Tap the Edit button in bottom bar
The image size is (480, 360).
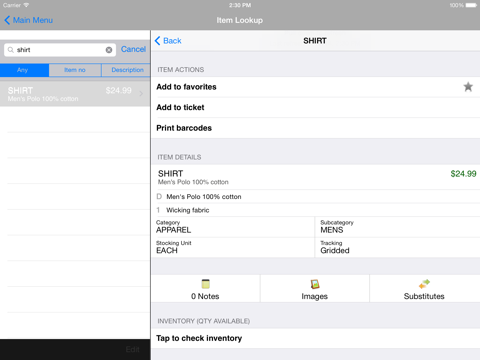[132, 349]
